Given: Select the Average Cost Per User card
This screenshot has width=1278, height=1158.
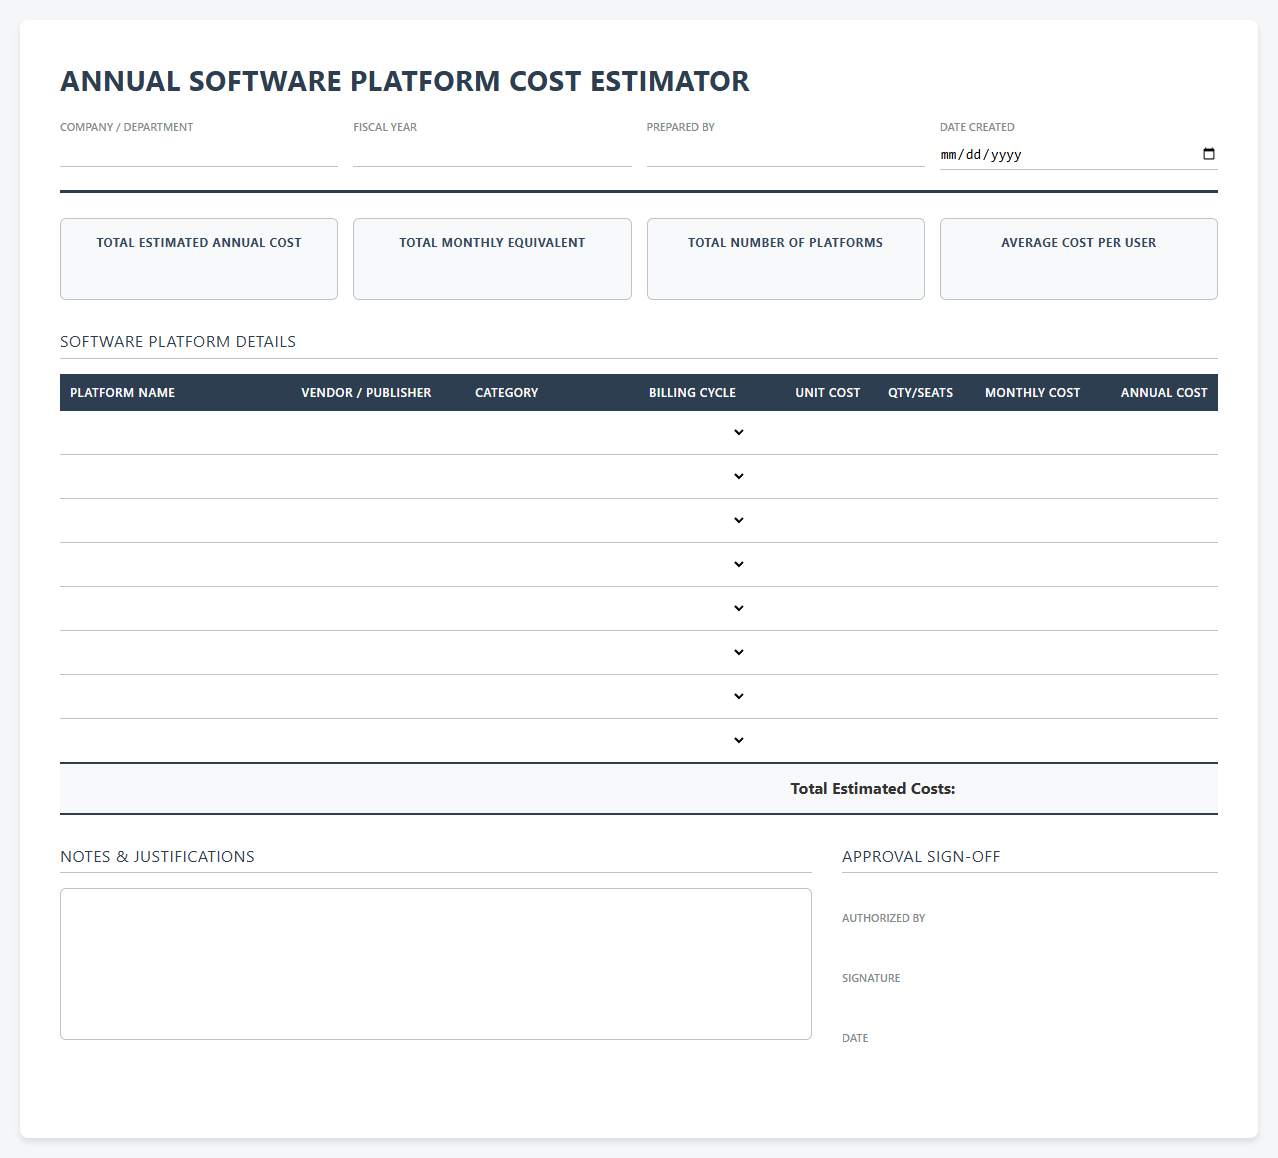Looking at the screenshot, I should click(1079, 259).
